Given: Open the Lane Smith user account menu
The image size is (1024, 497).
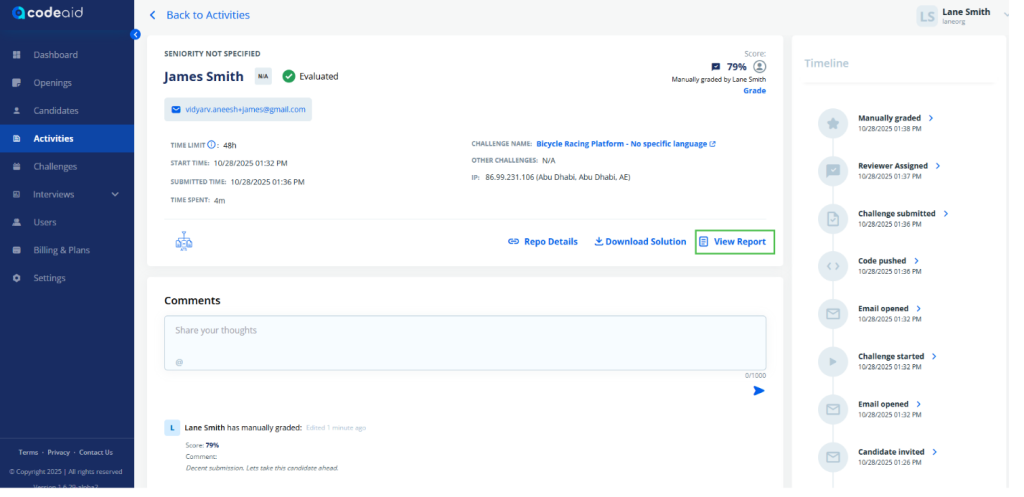Looking at the screenshot, I should pyautogui.click(x=956, y=15).
